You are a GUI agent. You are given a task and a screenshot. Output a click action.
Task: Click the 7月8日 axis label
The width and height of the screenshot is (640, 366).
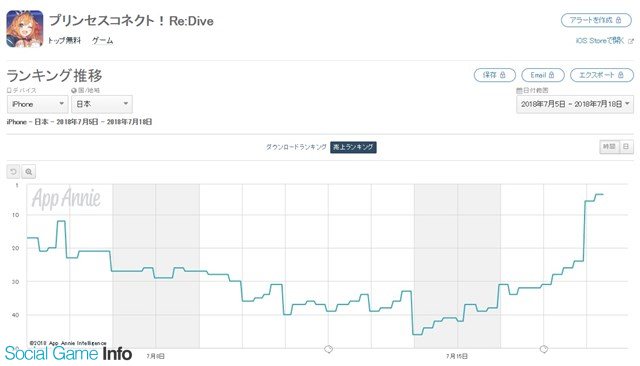(x=156, y=356)
